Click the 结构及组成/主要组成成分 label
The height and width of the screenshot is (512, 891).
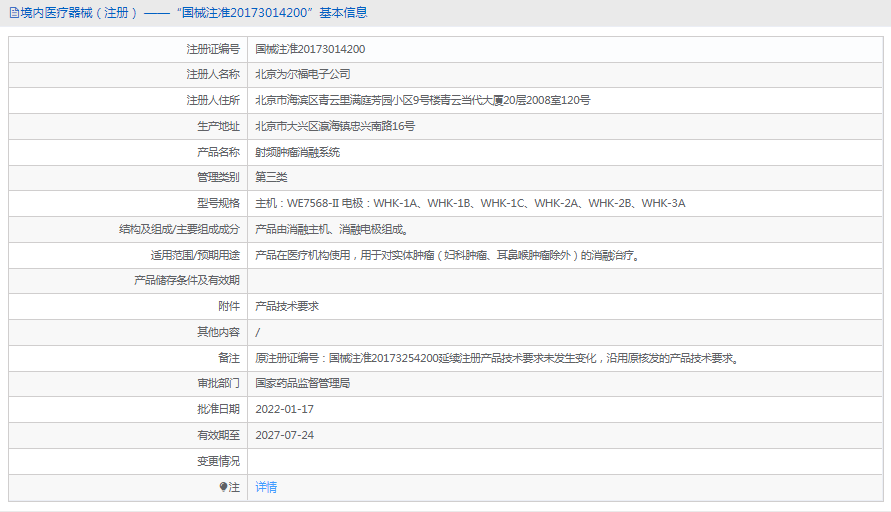coord(180,230)
